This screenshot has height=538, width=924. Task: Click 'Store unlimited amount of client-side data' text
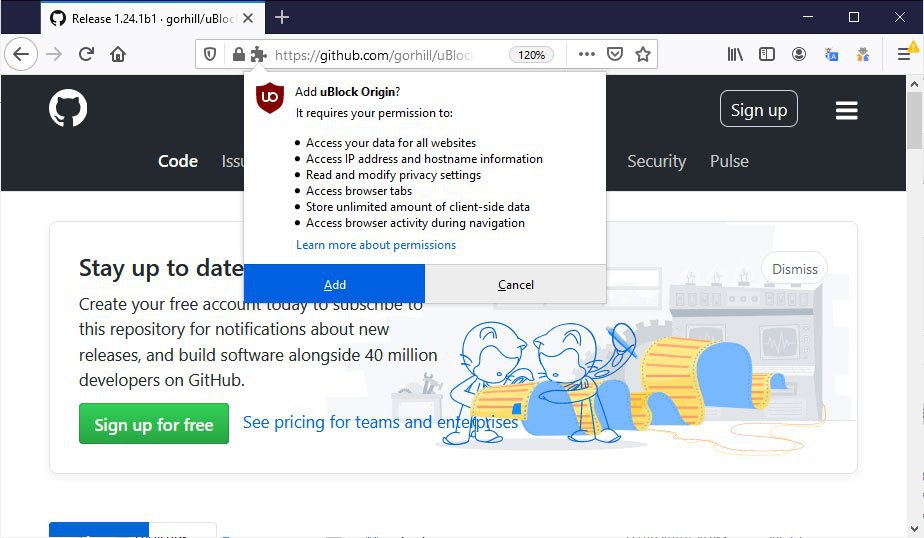[x=418, y=207]
